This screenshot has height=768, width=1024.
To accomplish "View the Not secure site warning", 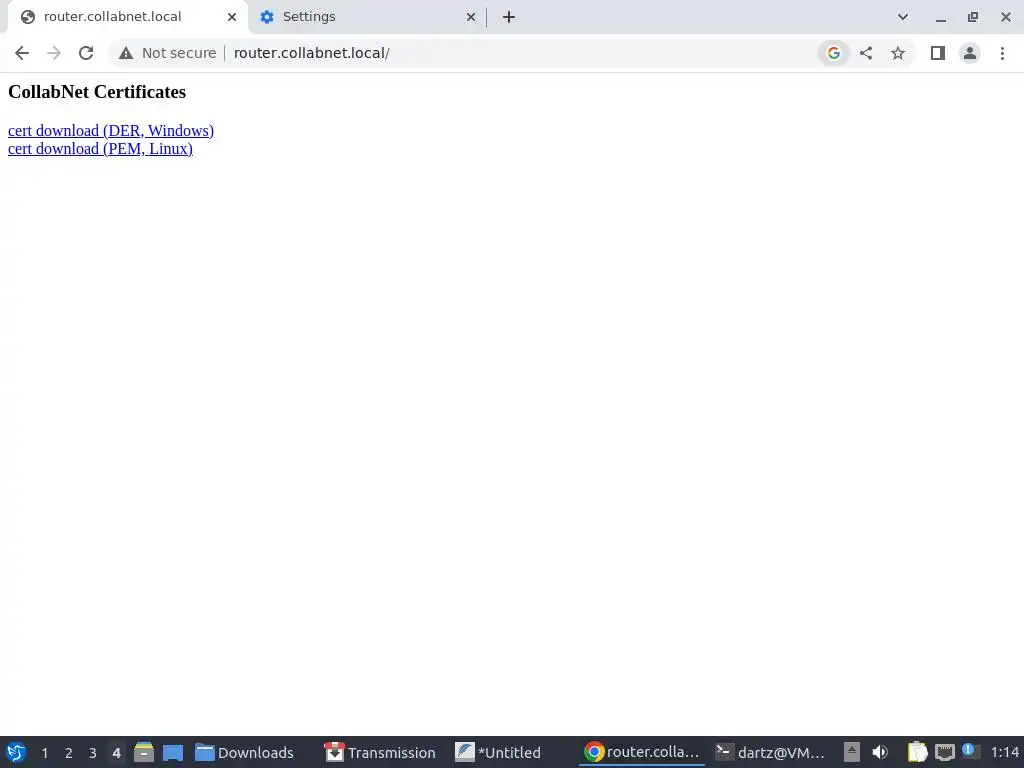I will (167, 53).
